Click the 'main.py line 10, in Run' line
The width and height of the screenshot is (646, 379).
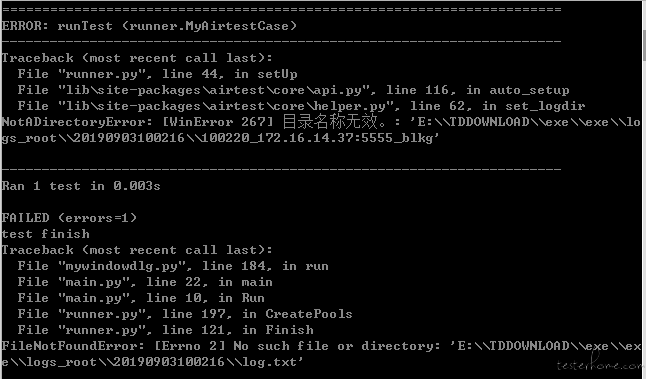tap(141, 298)
